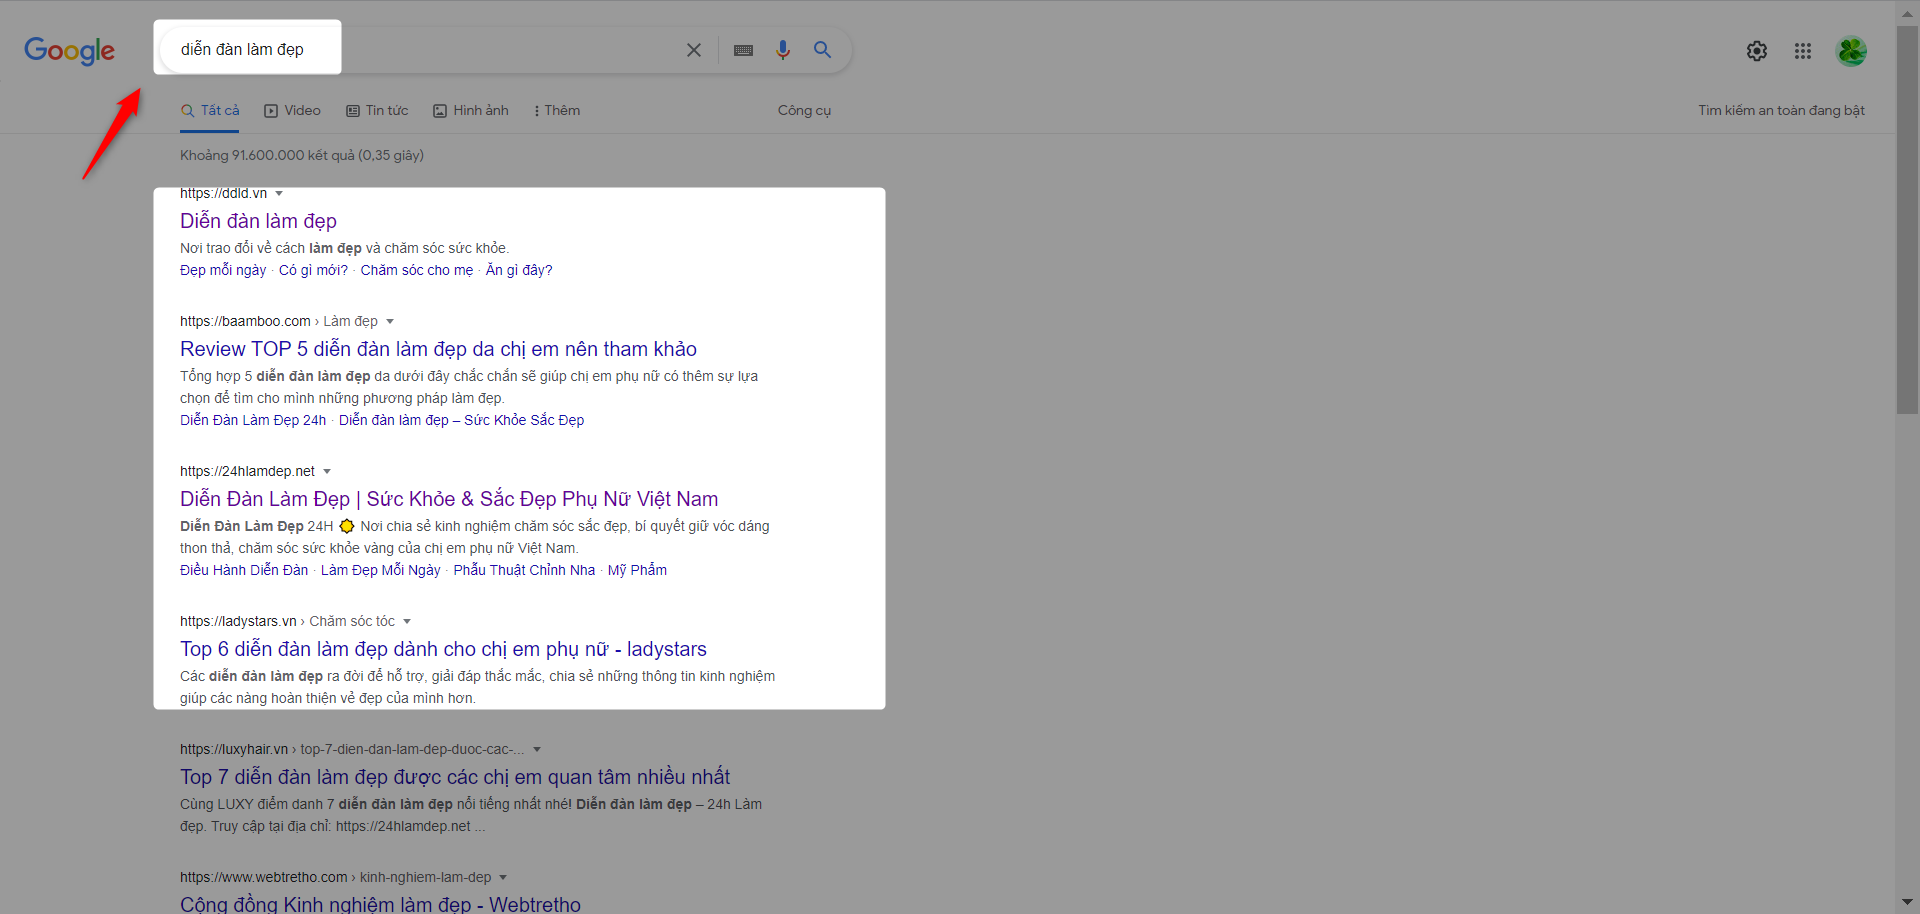Open the Settings gear icon
This screenshot has width=1920, height=914.
[x=1757, y=51]
